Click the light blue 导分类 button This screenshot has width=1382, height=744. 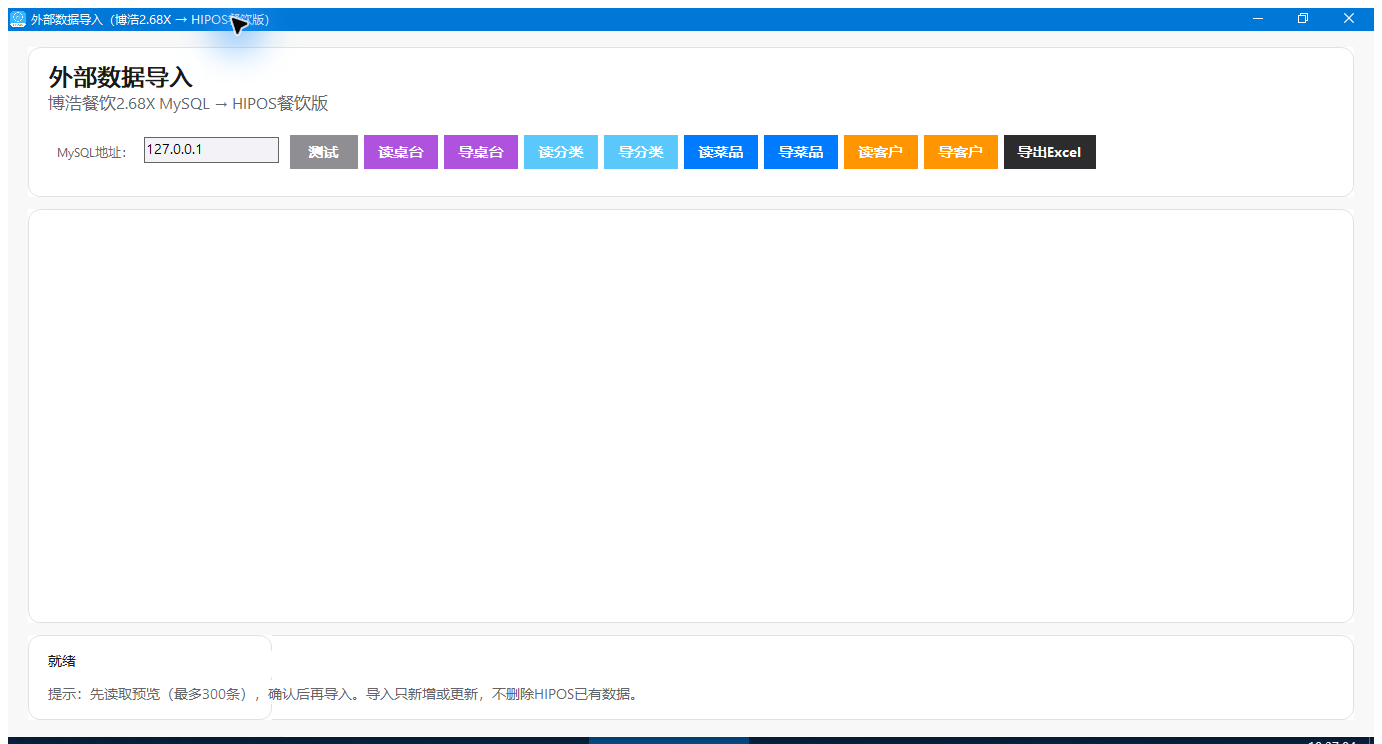[641, 152]
